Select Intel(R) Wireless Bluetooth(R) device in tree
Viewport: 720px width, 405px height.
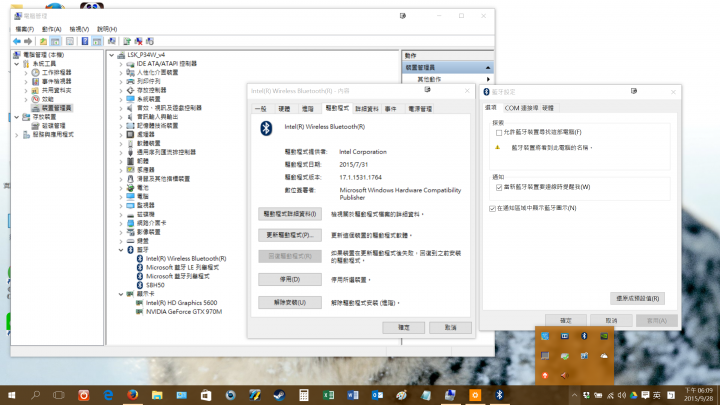(x=186, y=259)
